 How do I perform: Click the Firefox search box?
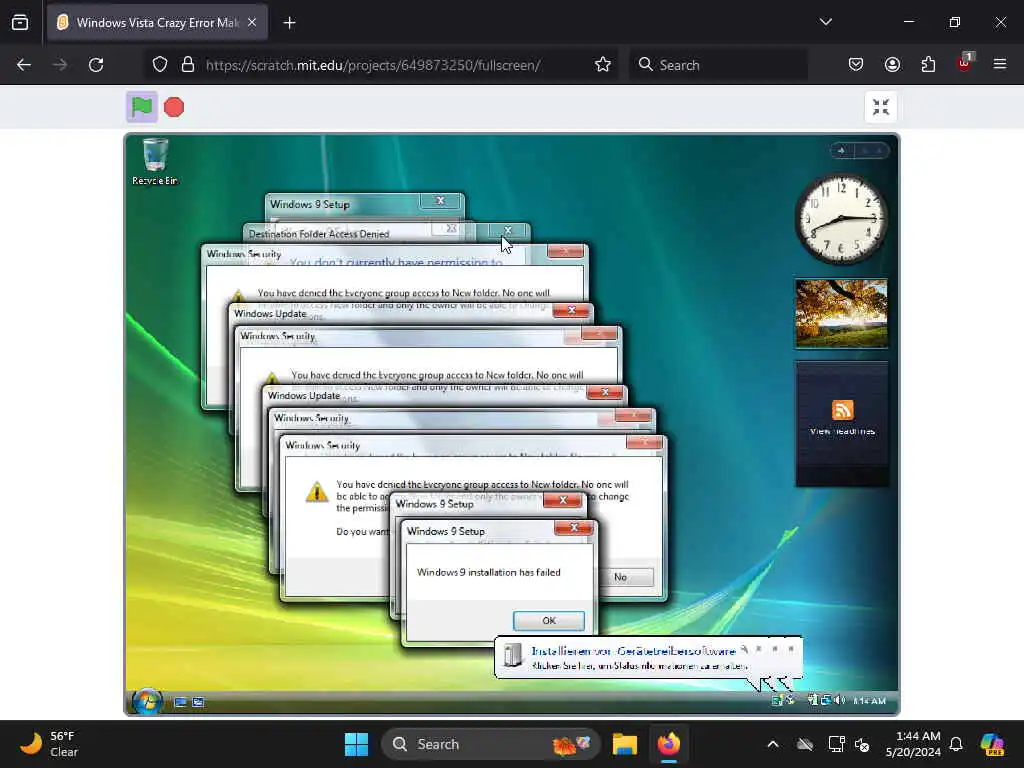(718, 65)
